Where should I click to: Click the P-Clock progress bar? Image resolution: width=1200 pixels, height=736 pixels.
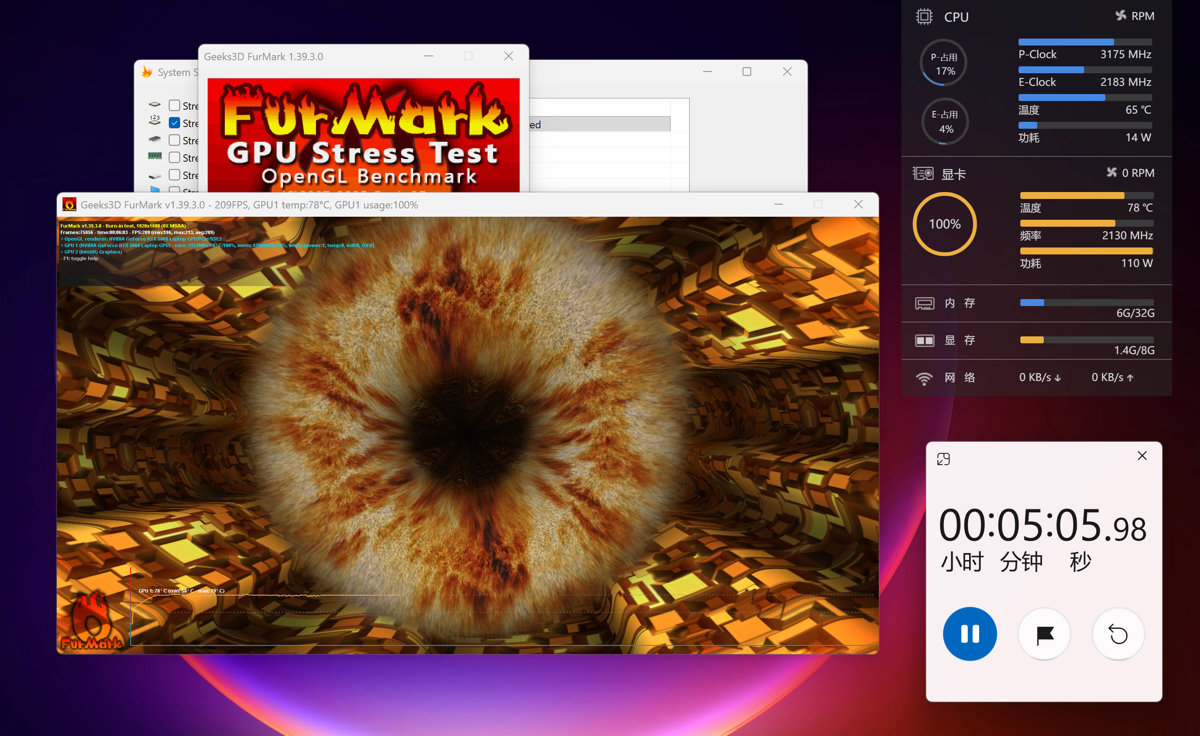1085,42
